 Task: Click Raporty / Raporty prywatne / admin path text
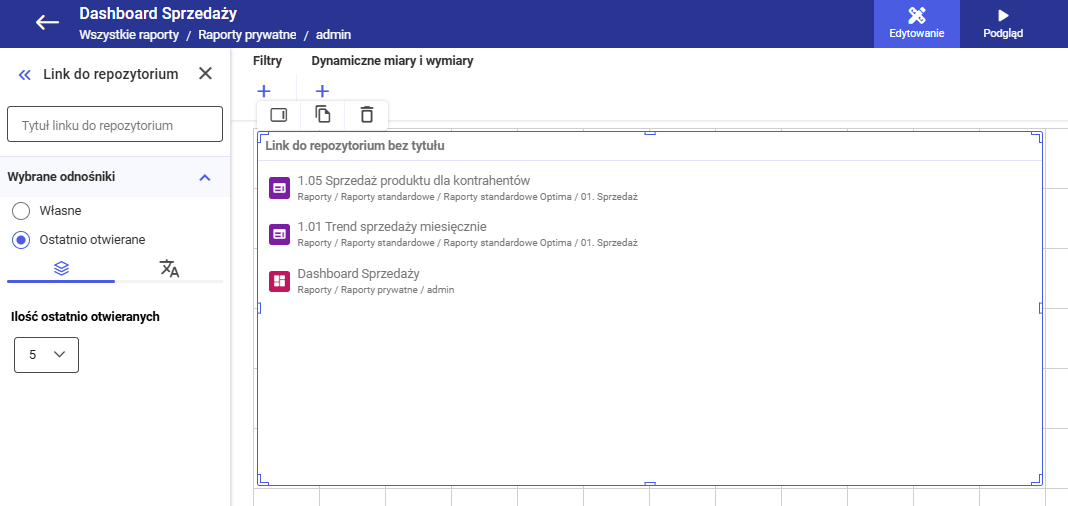(x=376, y=290)
